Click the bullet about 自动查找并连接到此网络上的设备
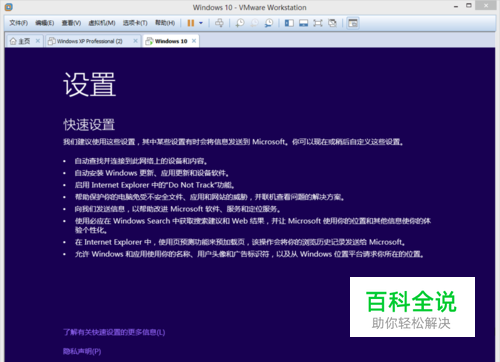 click(x=141, y=161)
